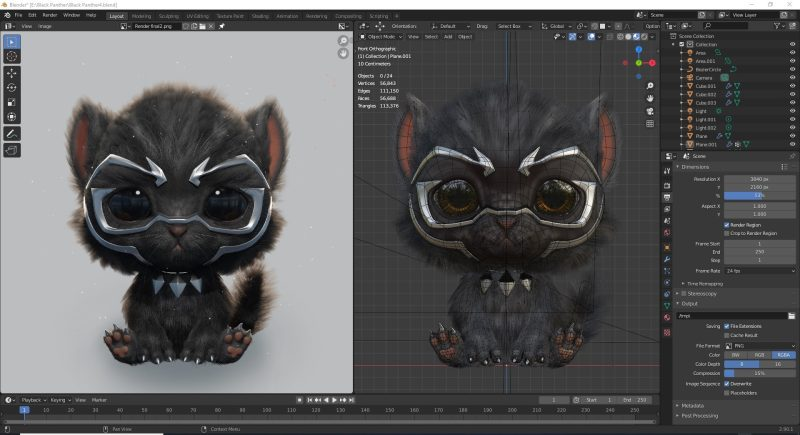Toggle the Overwrite checkbox
Viewport: 800px width, 435px height.
coord(727,384)
